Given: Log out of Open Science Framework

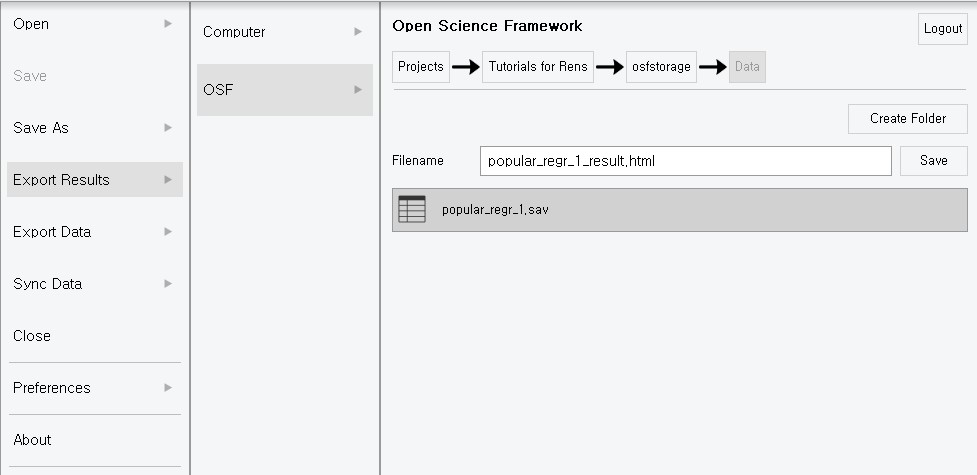Looking at the screenshot, I should pos(942,29).
